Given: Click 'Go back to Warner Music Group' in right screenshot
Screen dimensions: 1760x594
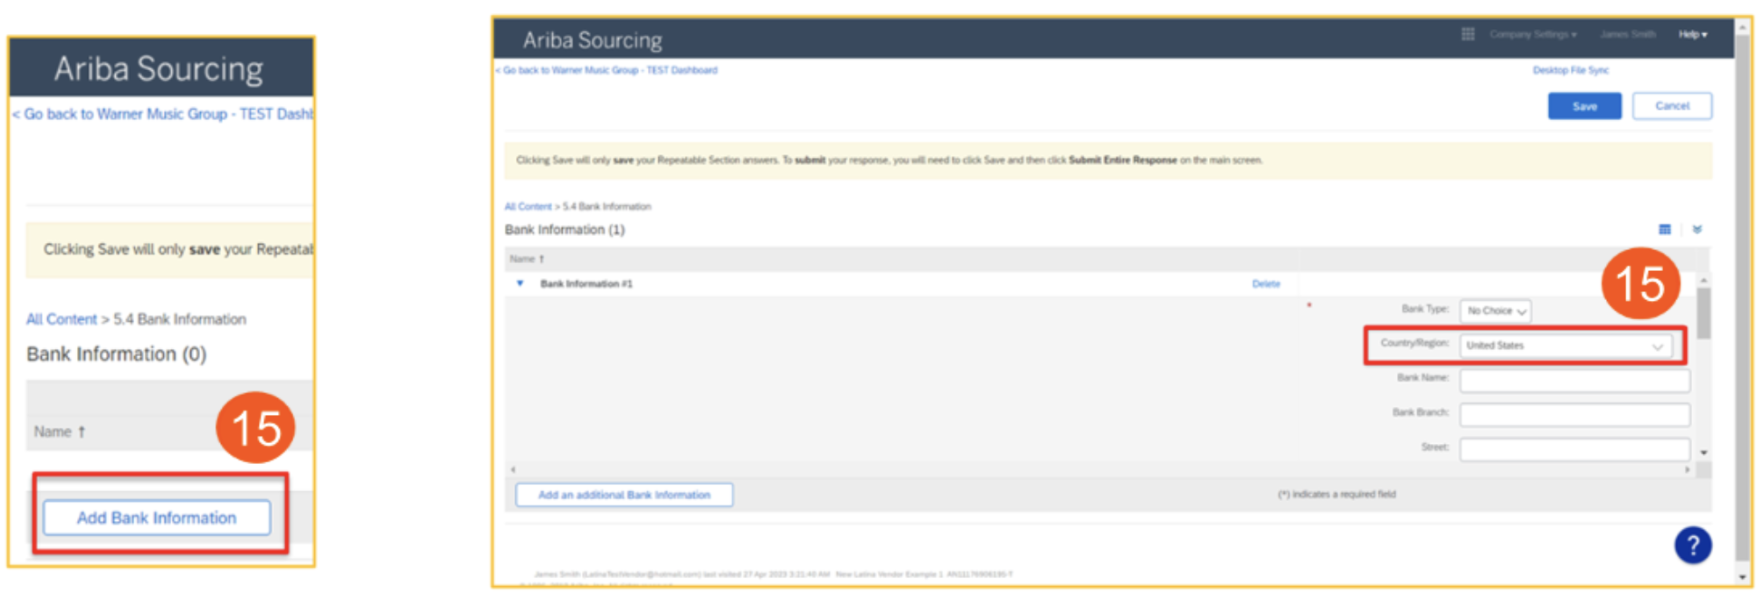Looking at the screenshot, I should click(x=608, y=70).
